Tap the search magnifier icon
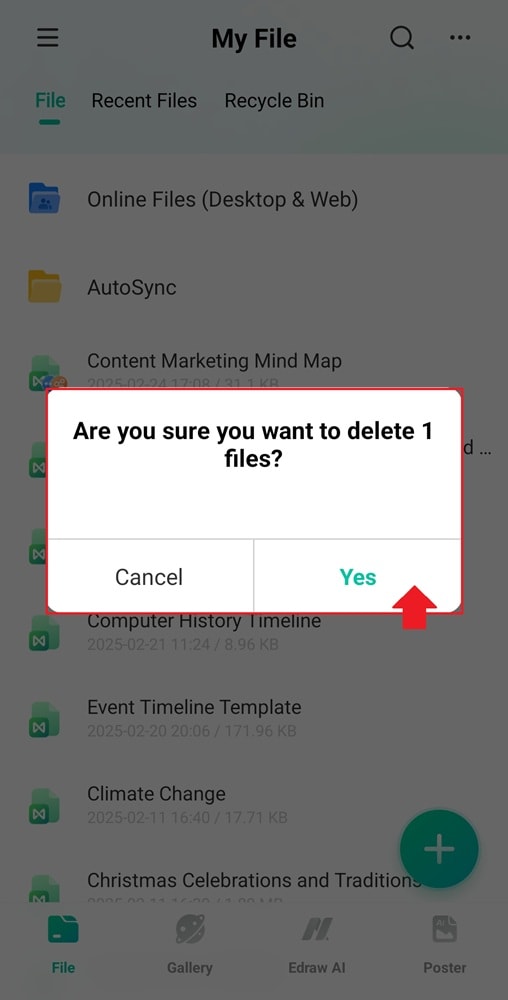 point(402,38)
